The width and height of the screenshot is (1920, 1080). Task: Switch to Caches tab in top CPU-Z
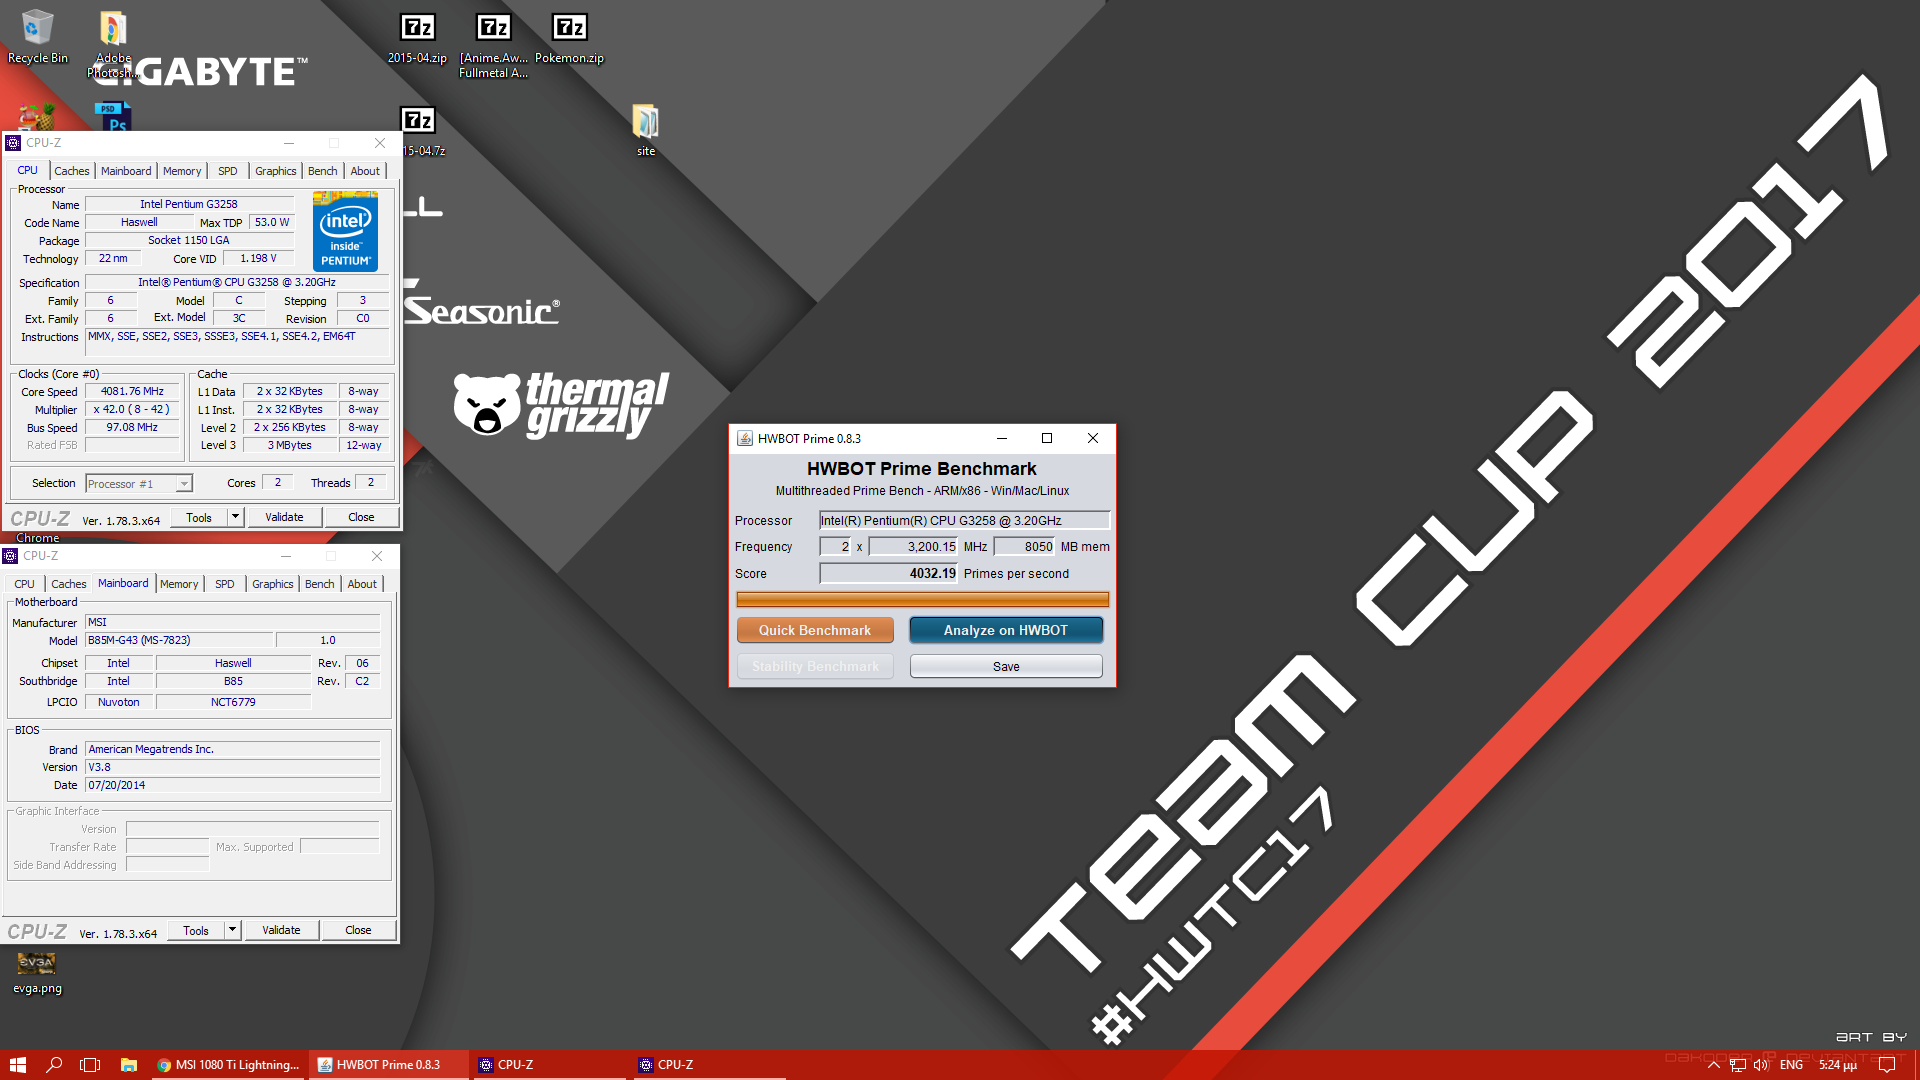[72, 171]
